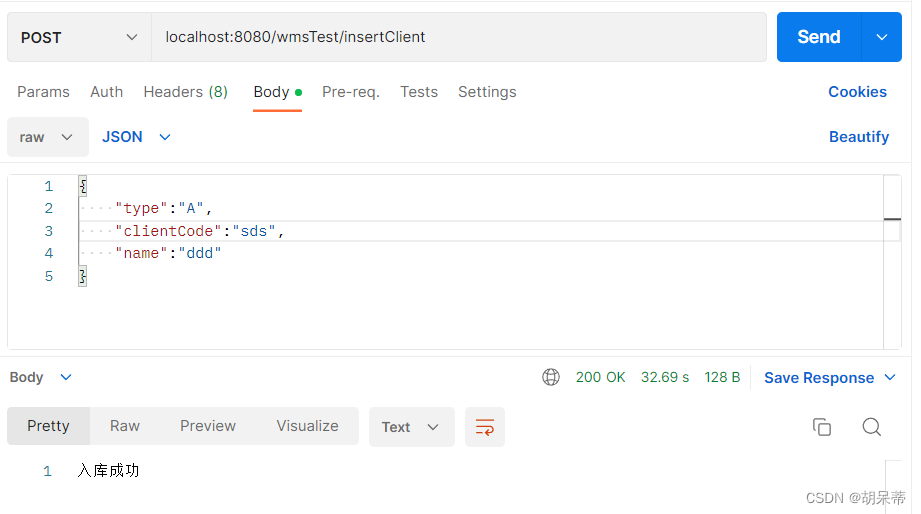This screenshot has height=514, width=921.
Task: Select the Raw response view
Action: (125, 426)
